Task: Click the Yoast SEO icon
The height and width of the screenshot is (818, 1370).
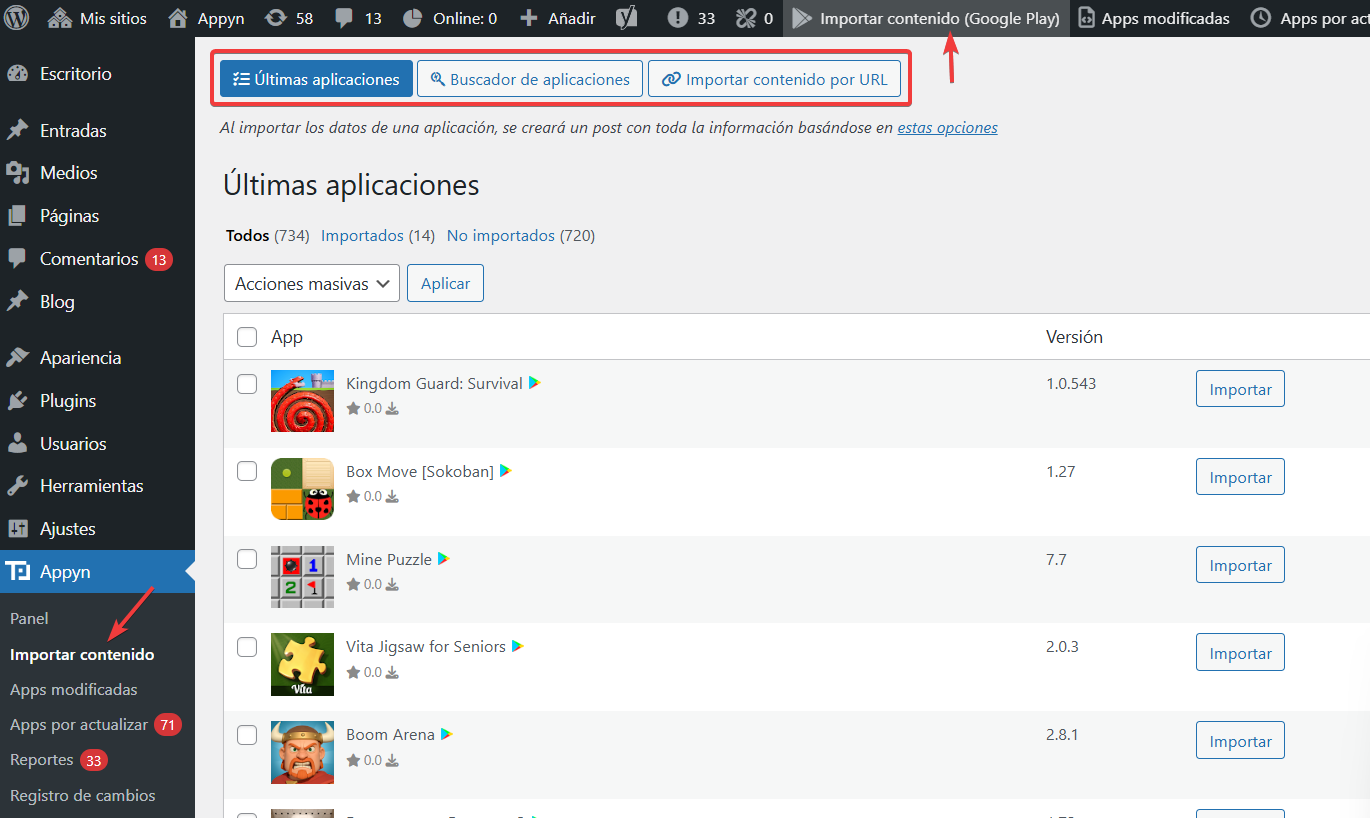Action: click(627, 18)
